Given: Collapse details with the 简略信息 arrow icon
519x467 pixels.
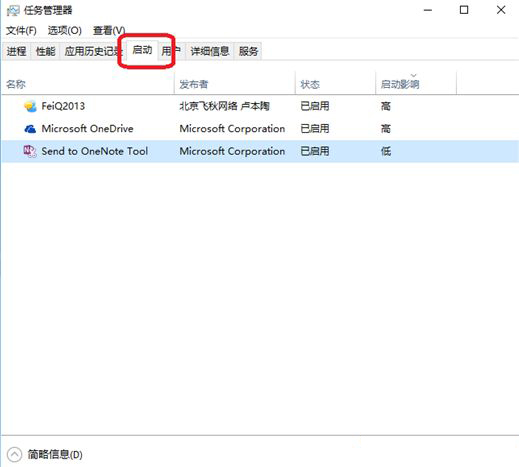Looking at the screenshot, I should click(14, 454).
